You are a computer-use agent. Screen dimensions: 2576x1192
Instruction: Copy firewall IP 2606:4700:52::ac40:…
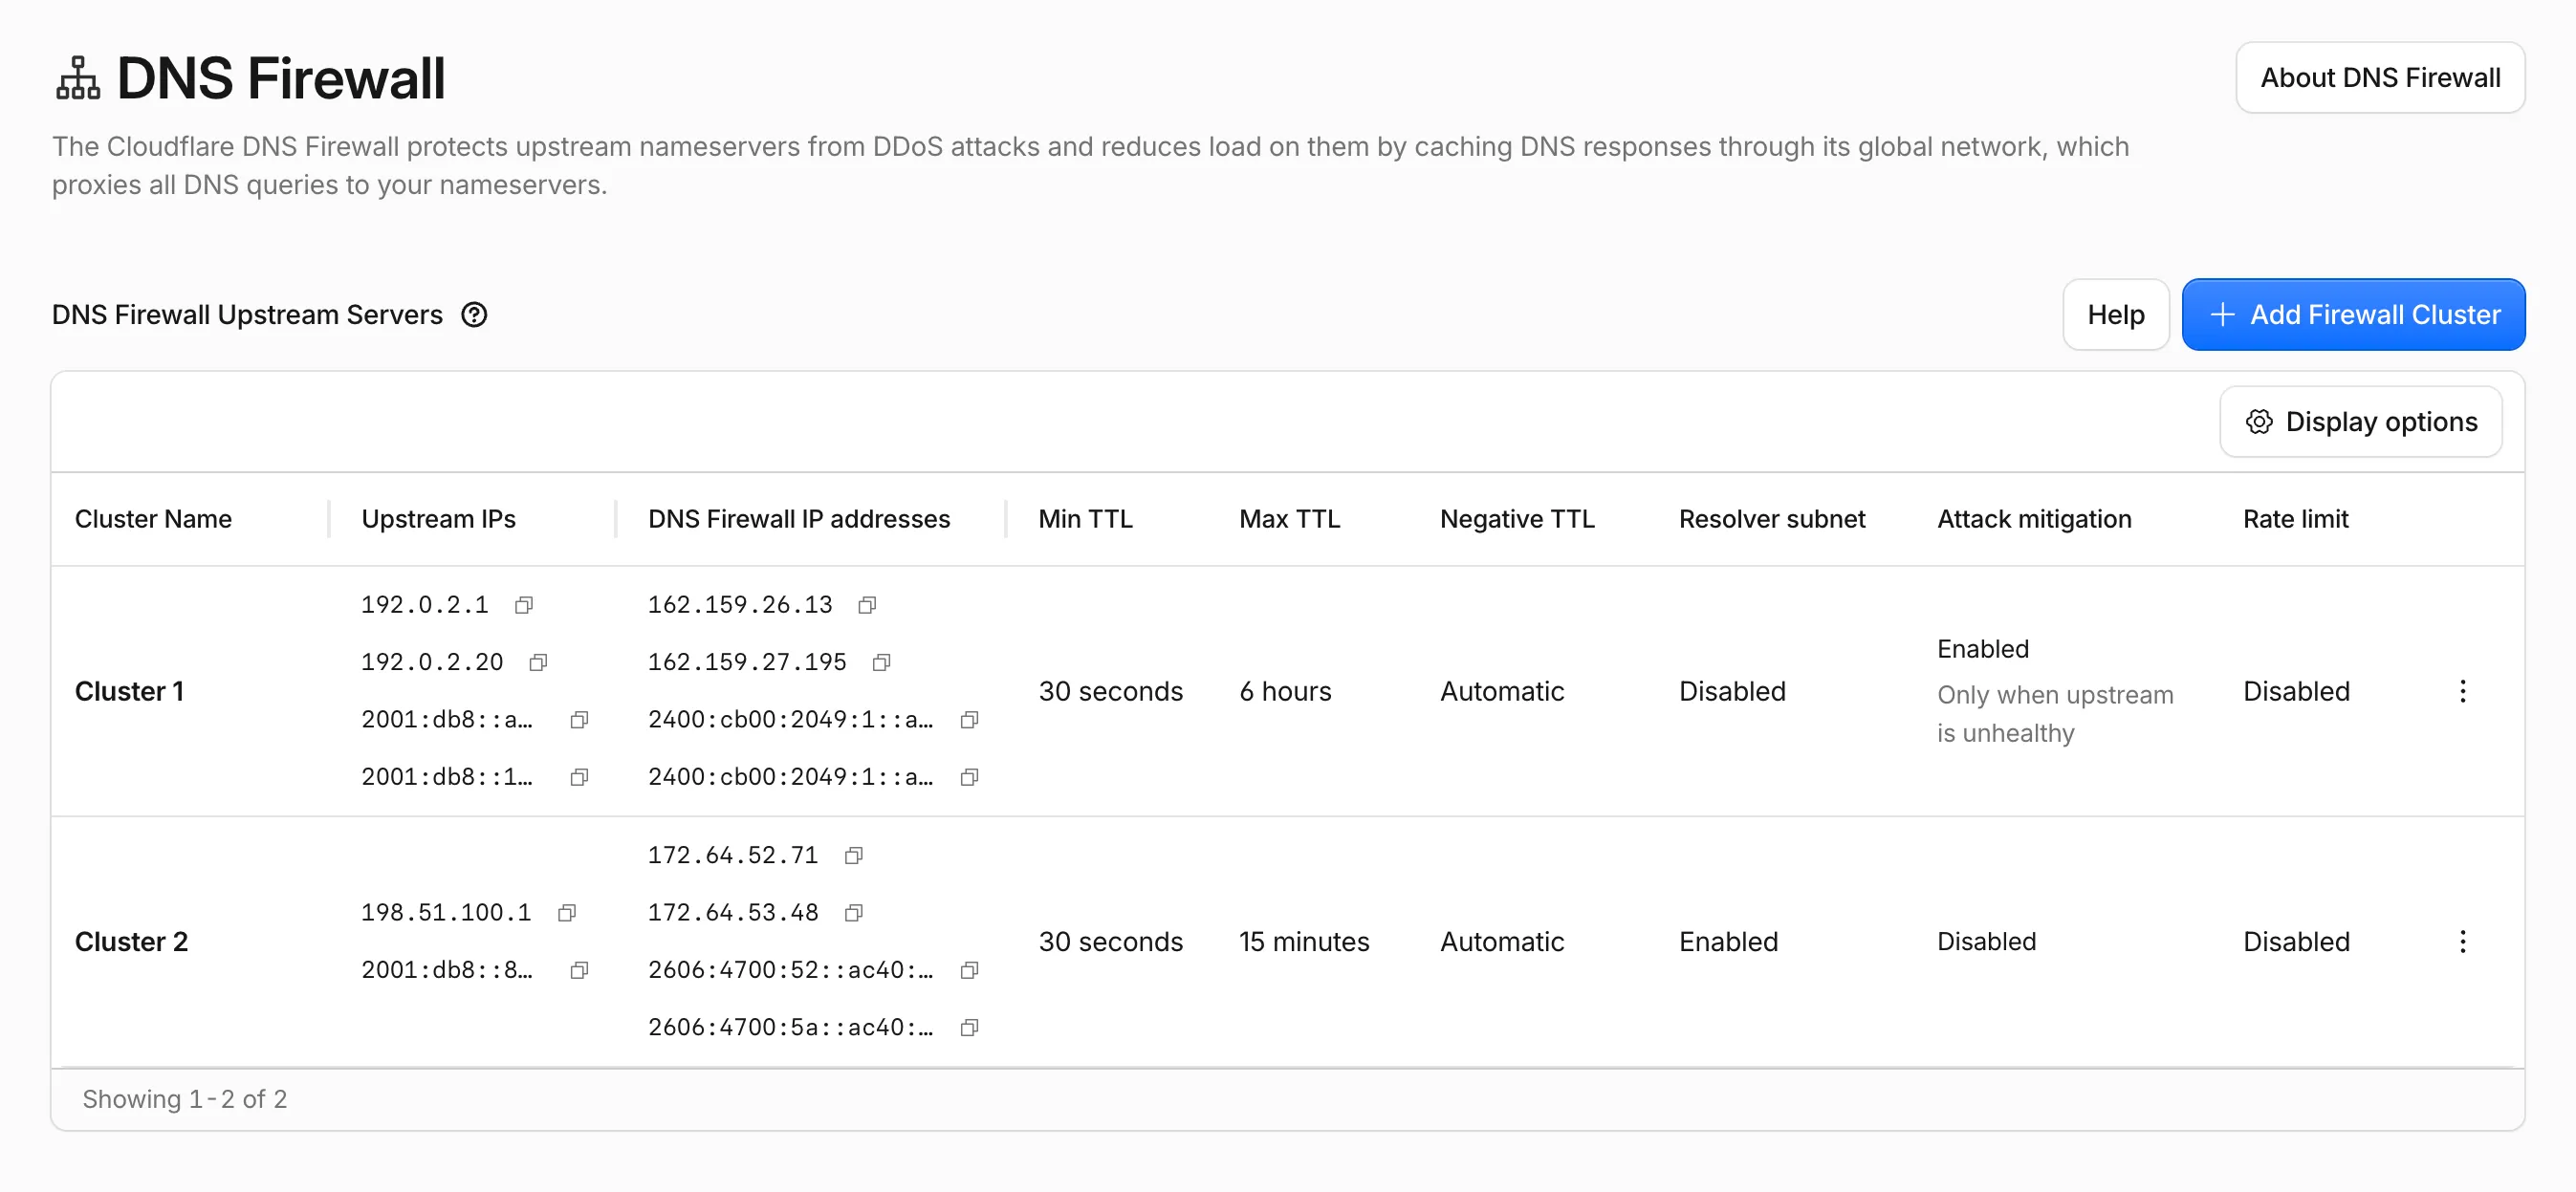(x=969, y=970)
